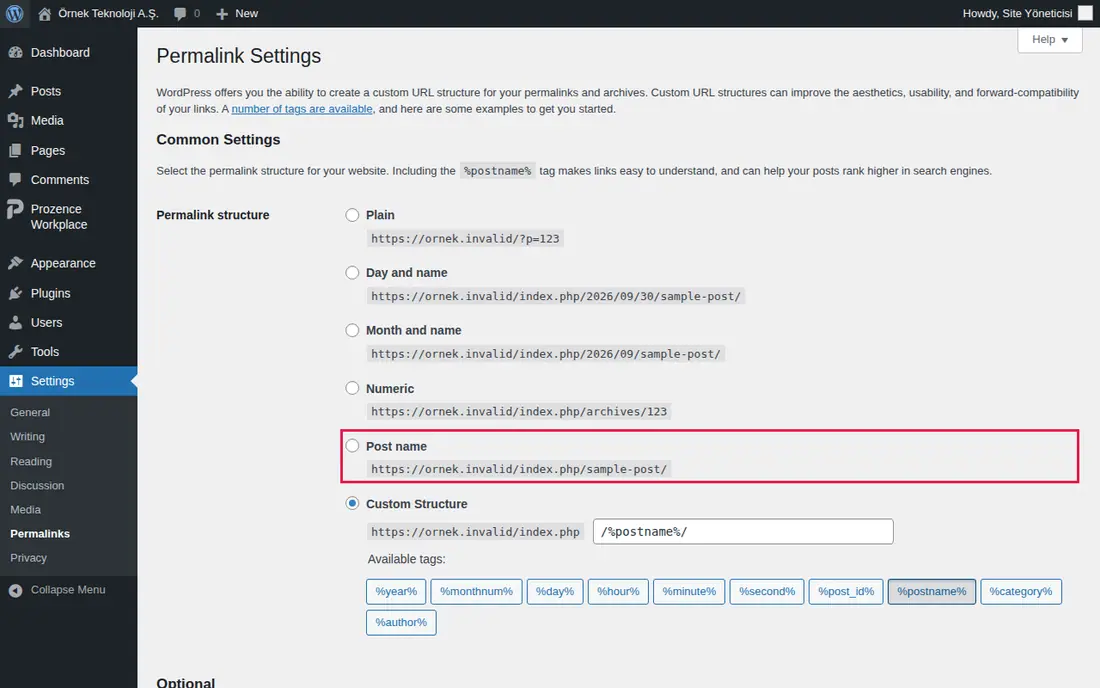
Task: Add the %monthnum% tag button
Action: (476, 591)
